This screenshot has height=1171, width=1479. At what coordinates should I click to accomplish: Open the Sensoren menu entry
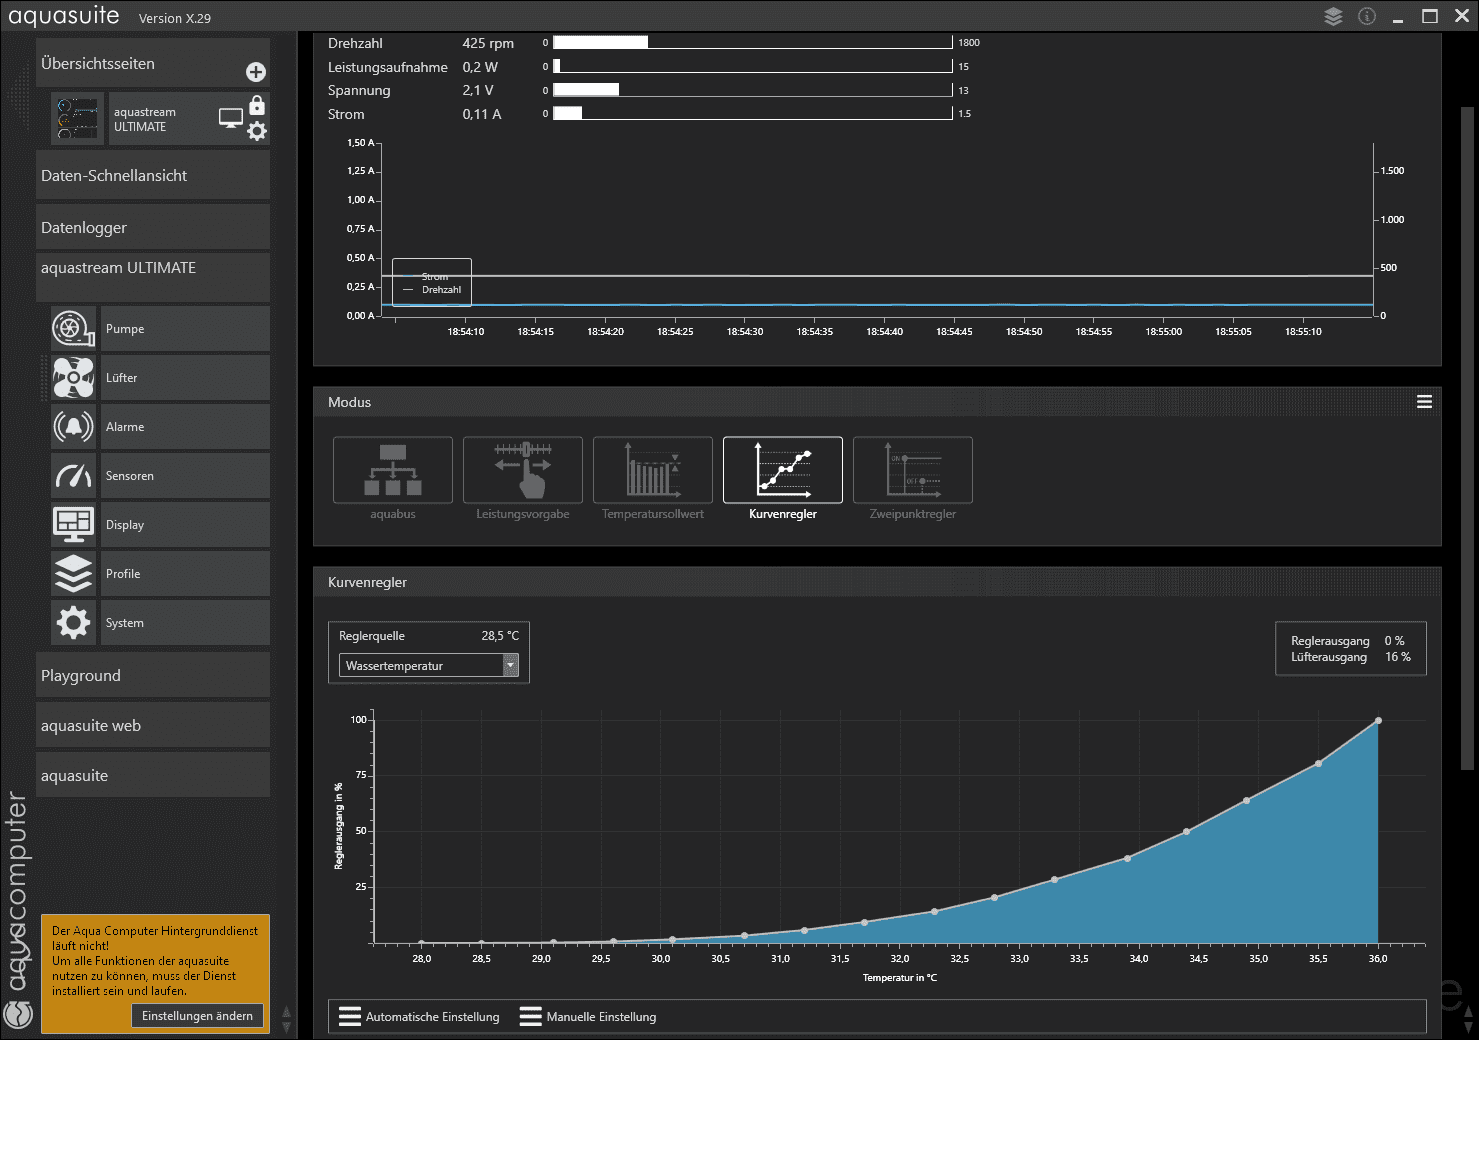(185, 475)
